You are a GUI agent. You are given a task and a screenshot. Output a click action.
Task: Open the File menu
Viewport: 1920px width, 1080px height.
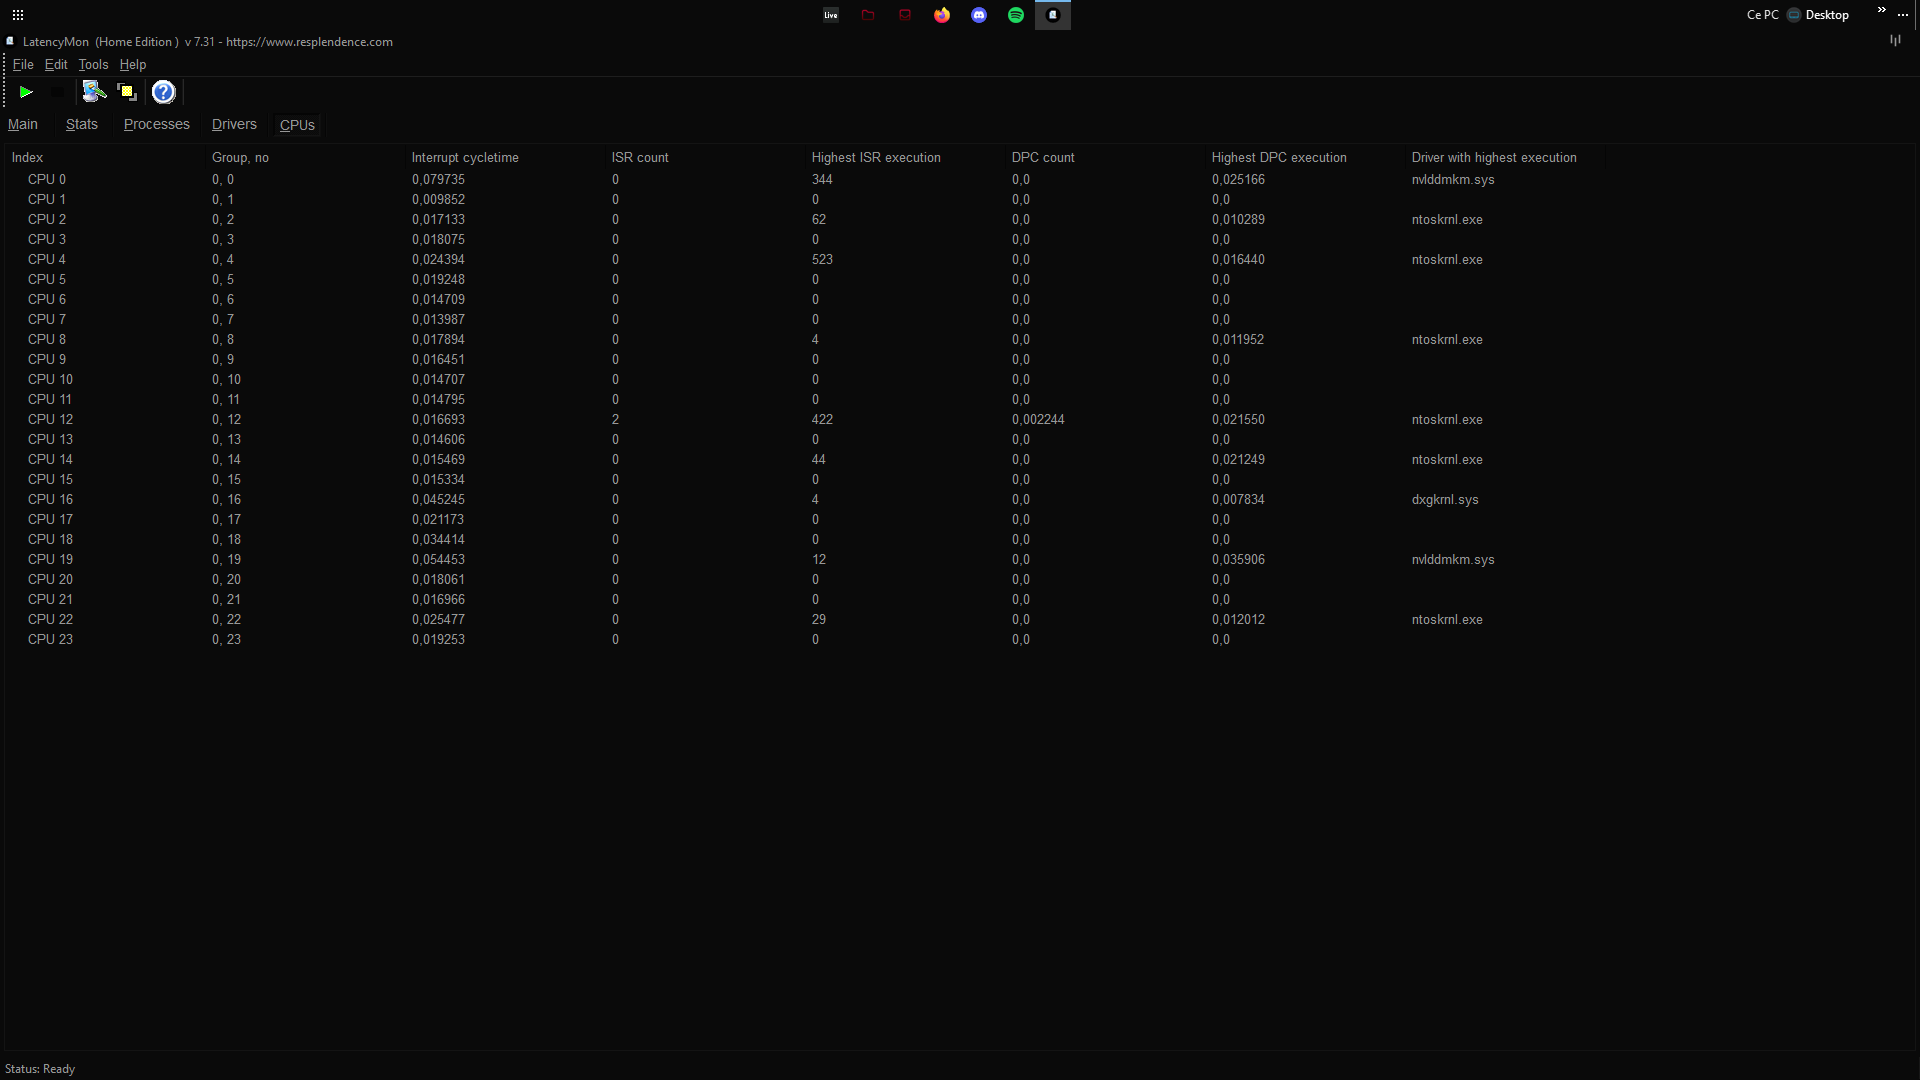(x=23, y=64)
